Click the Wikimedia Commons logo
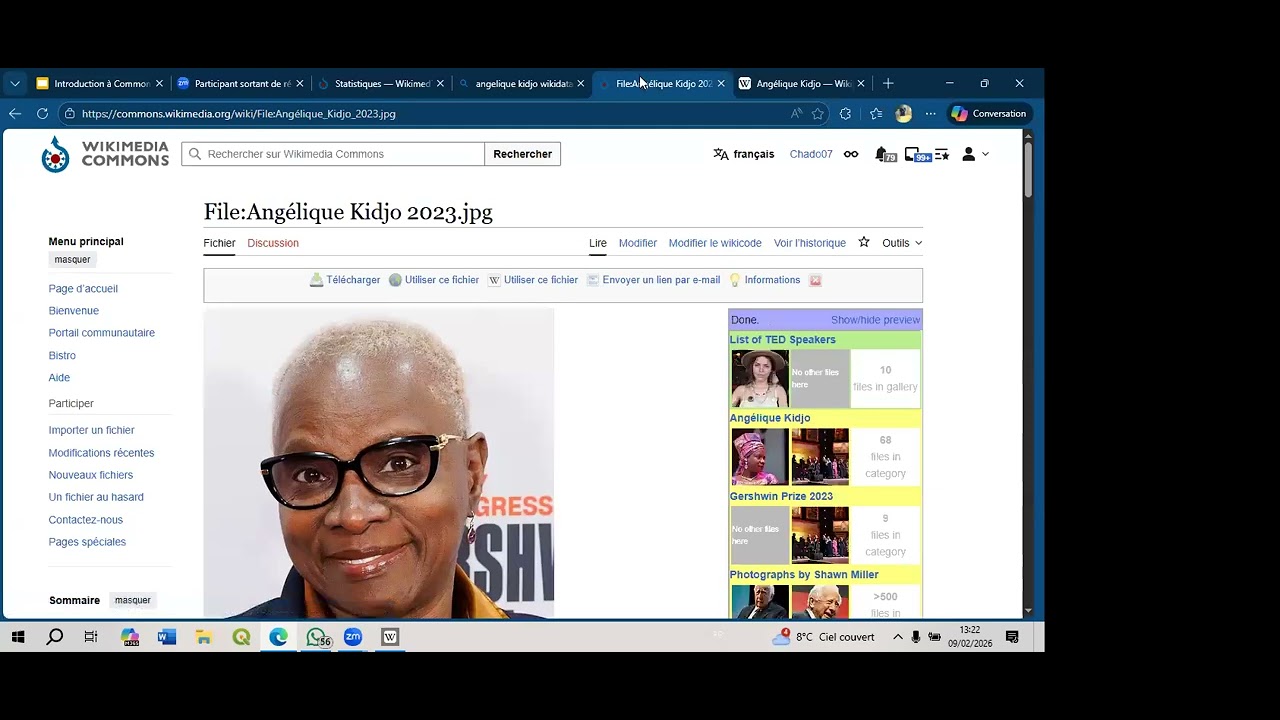 click(105, 154)
